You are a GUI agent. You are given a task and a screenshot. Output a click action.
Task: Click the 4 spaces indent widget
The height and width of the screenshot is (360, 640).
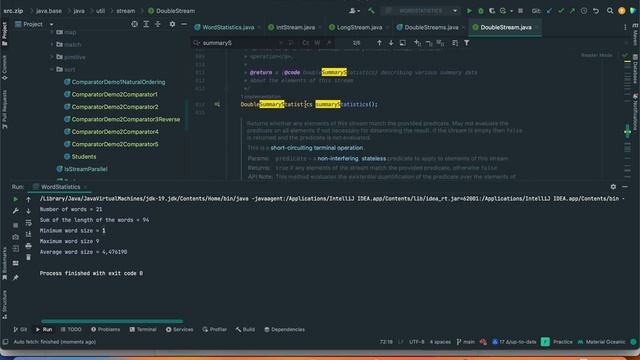point(440,342)
